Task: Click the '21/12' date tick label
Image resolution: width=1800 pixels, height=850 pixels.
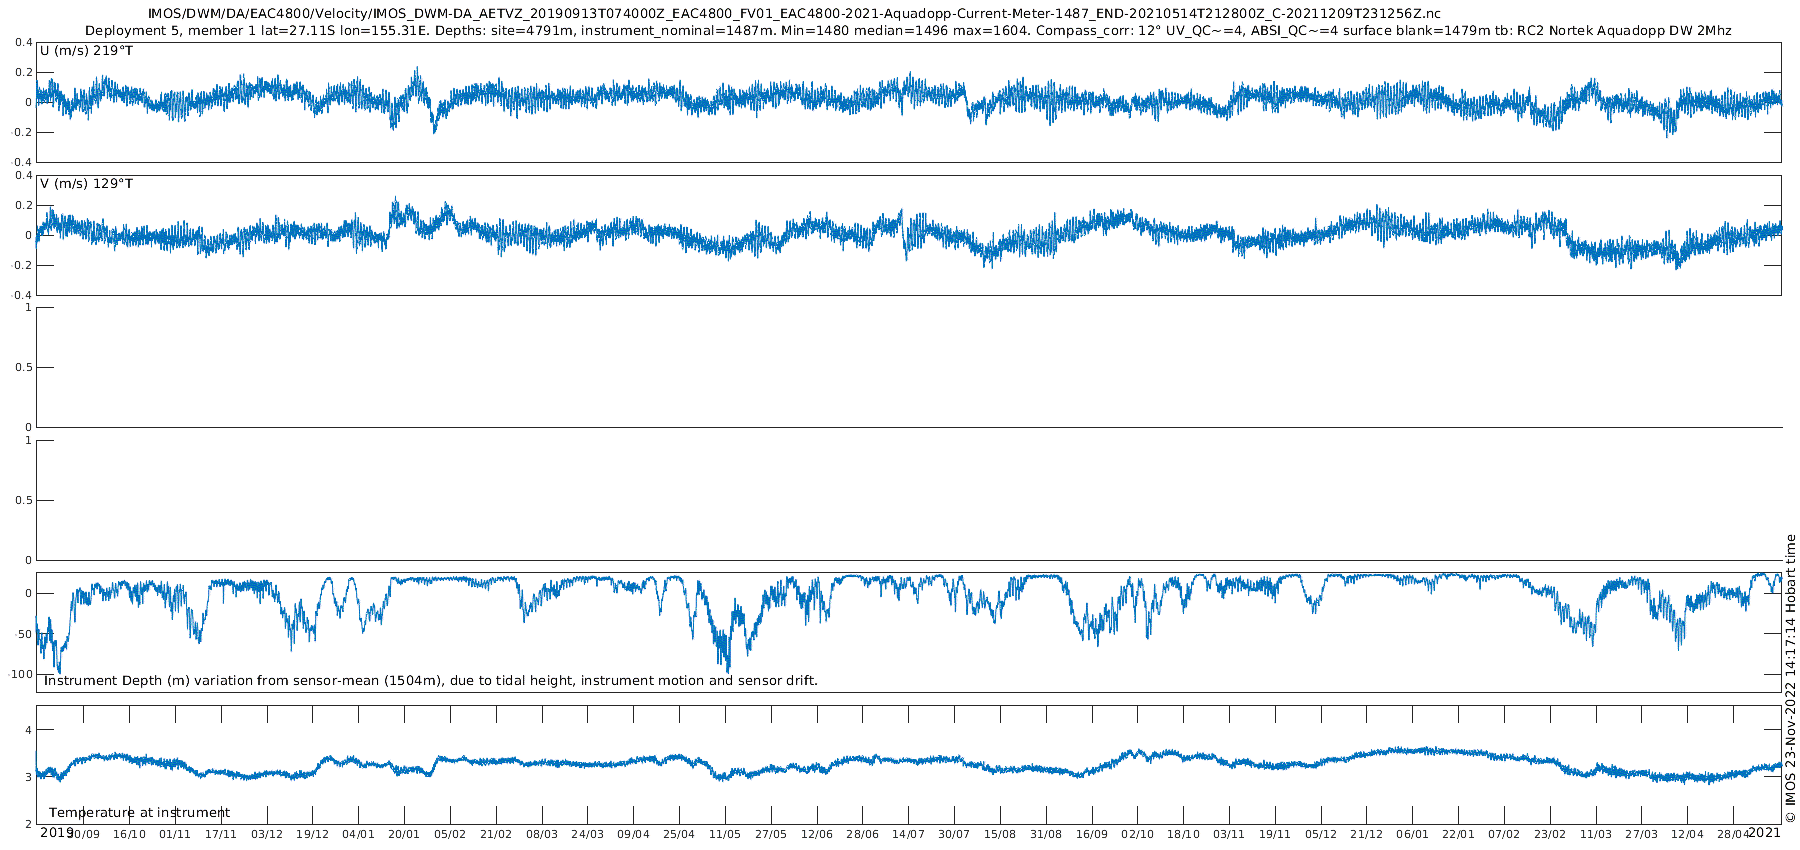Action: 1367,834
